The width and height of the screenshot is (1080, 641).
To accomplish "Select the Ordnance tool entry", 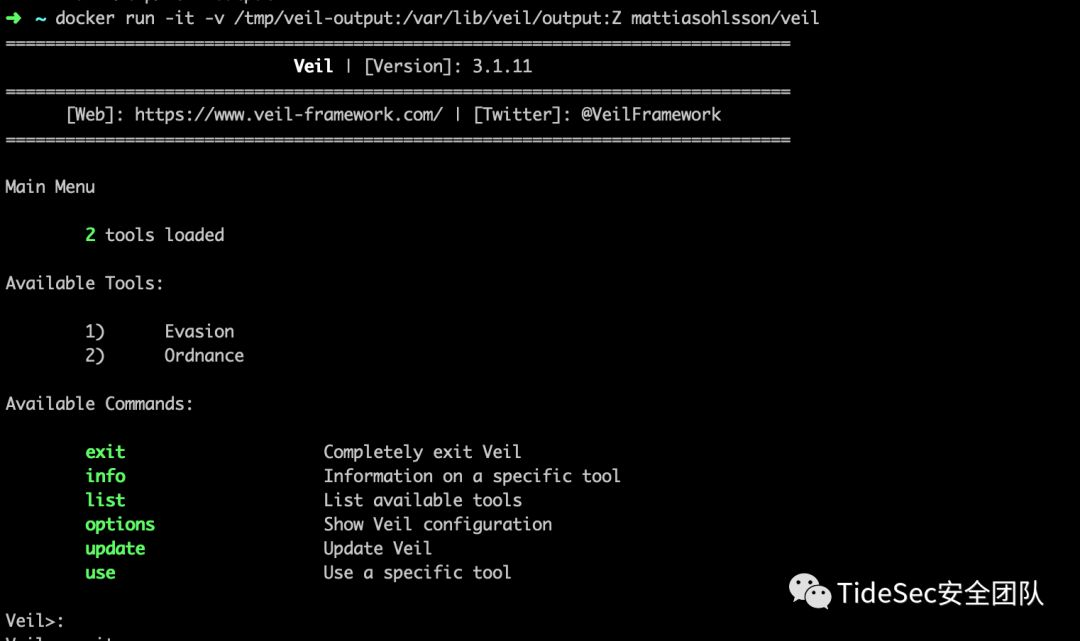I will click(204, 355).
